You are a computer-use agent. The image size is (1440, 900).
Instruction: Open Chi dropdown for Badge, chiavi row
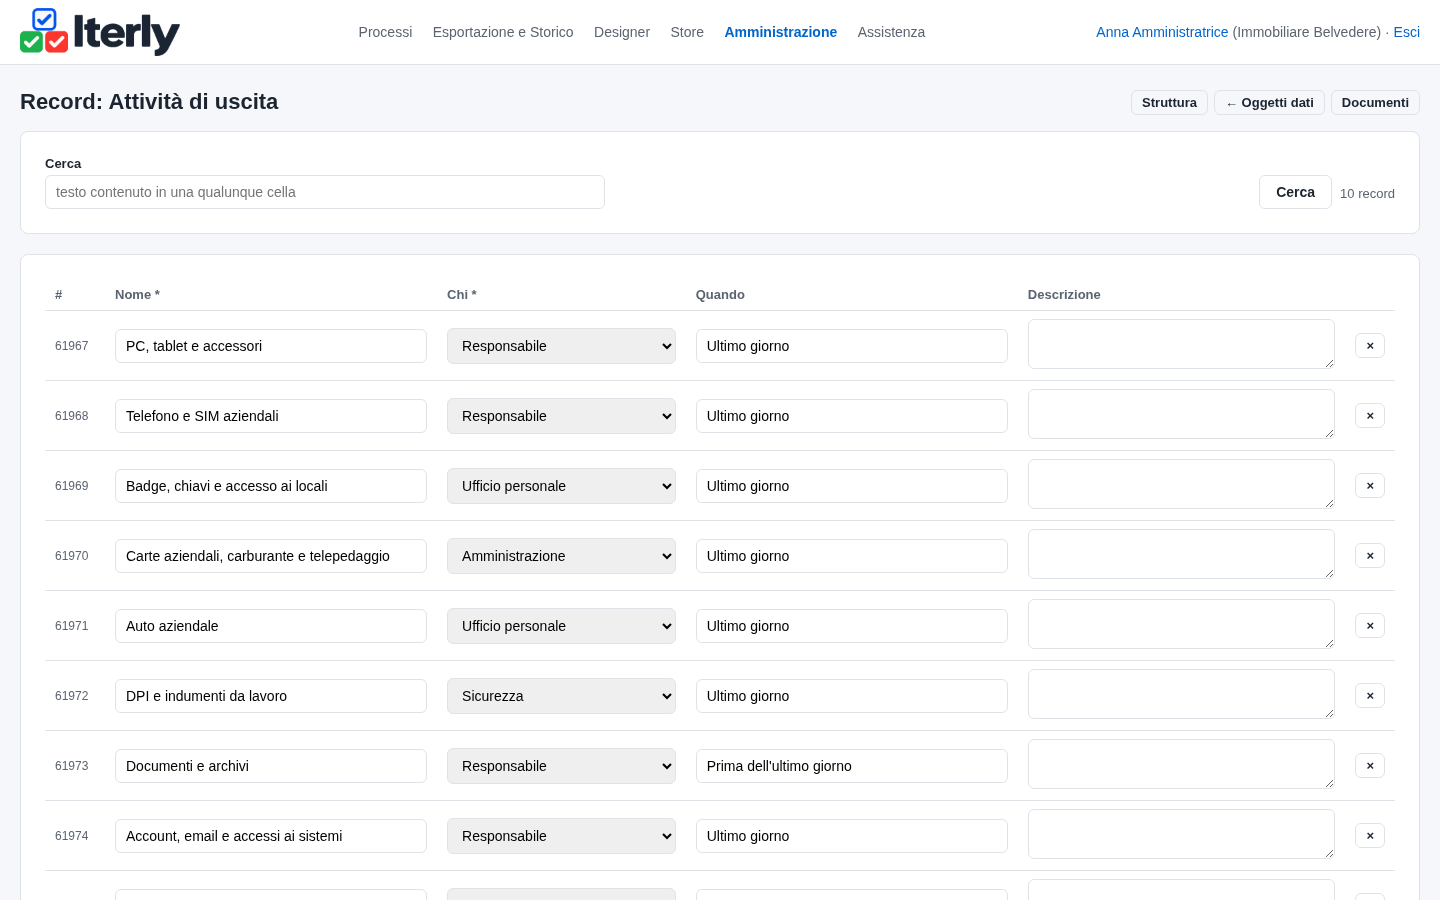click(x=561, y=486)
